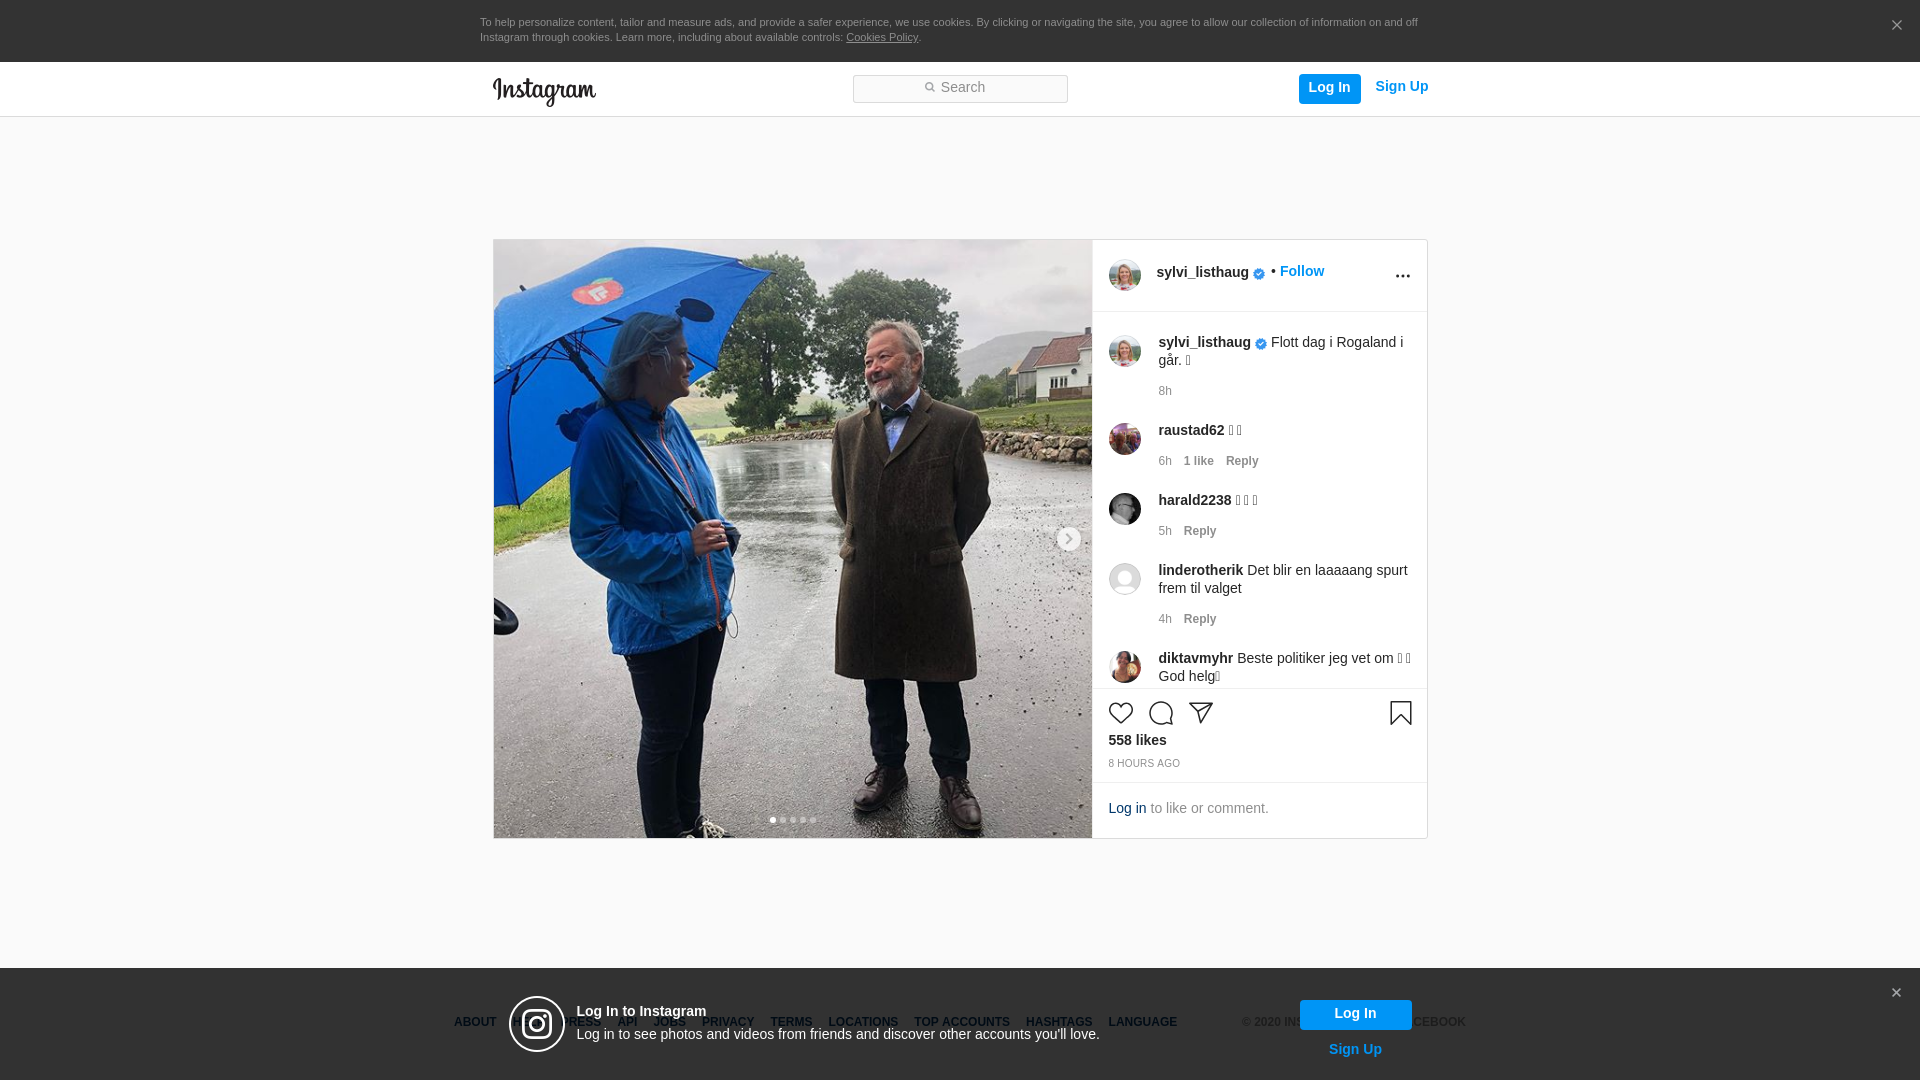Open the post options three-dot menu
The width and height of the screenshot is (1920, 1080).
(x=1402, y=276)
